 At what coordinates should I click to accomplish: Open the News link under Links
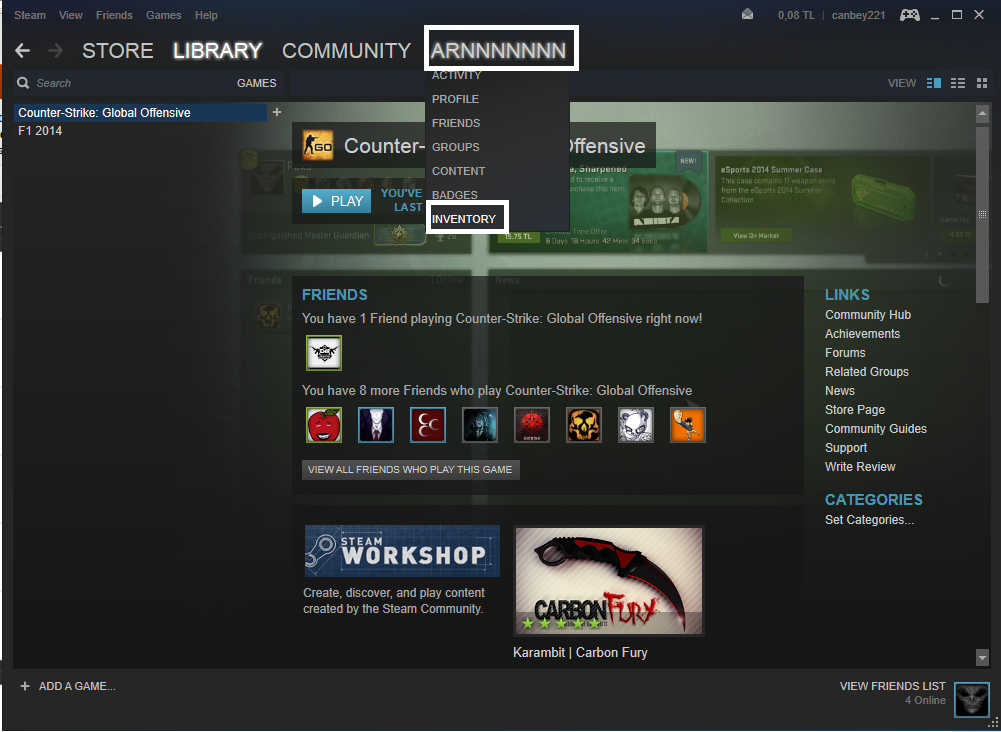point(839,391)
